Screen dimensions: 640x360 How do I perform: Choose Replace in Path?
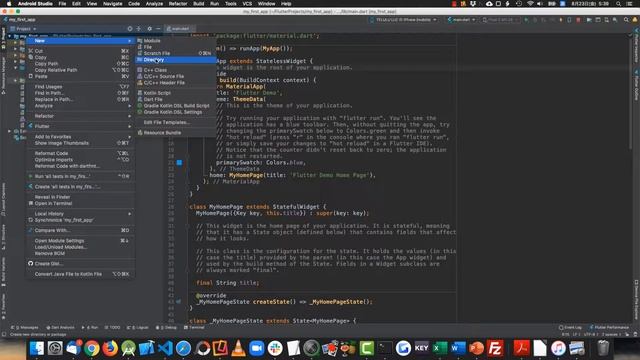coord(80,99)
